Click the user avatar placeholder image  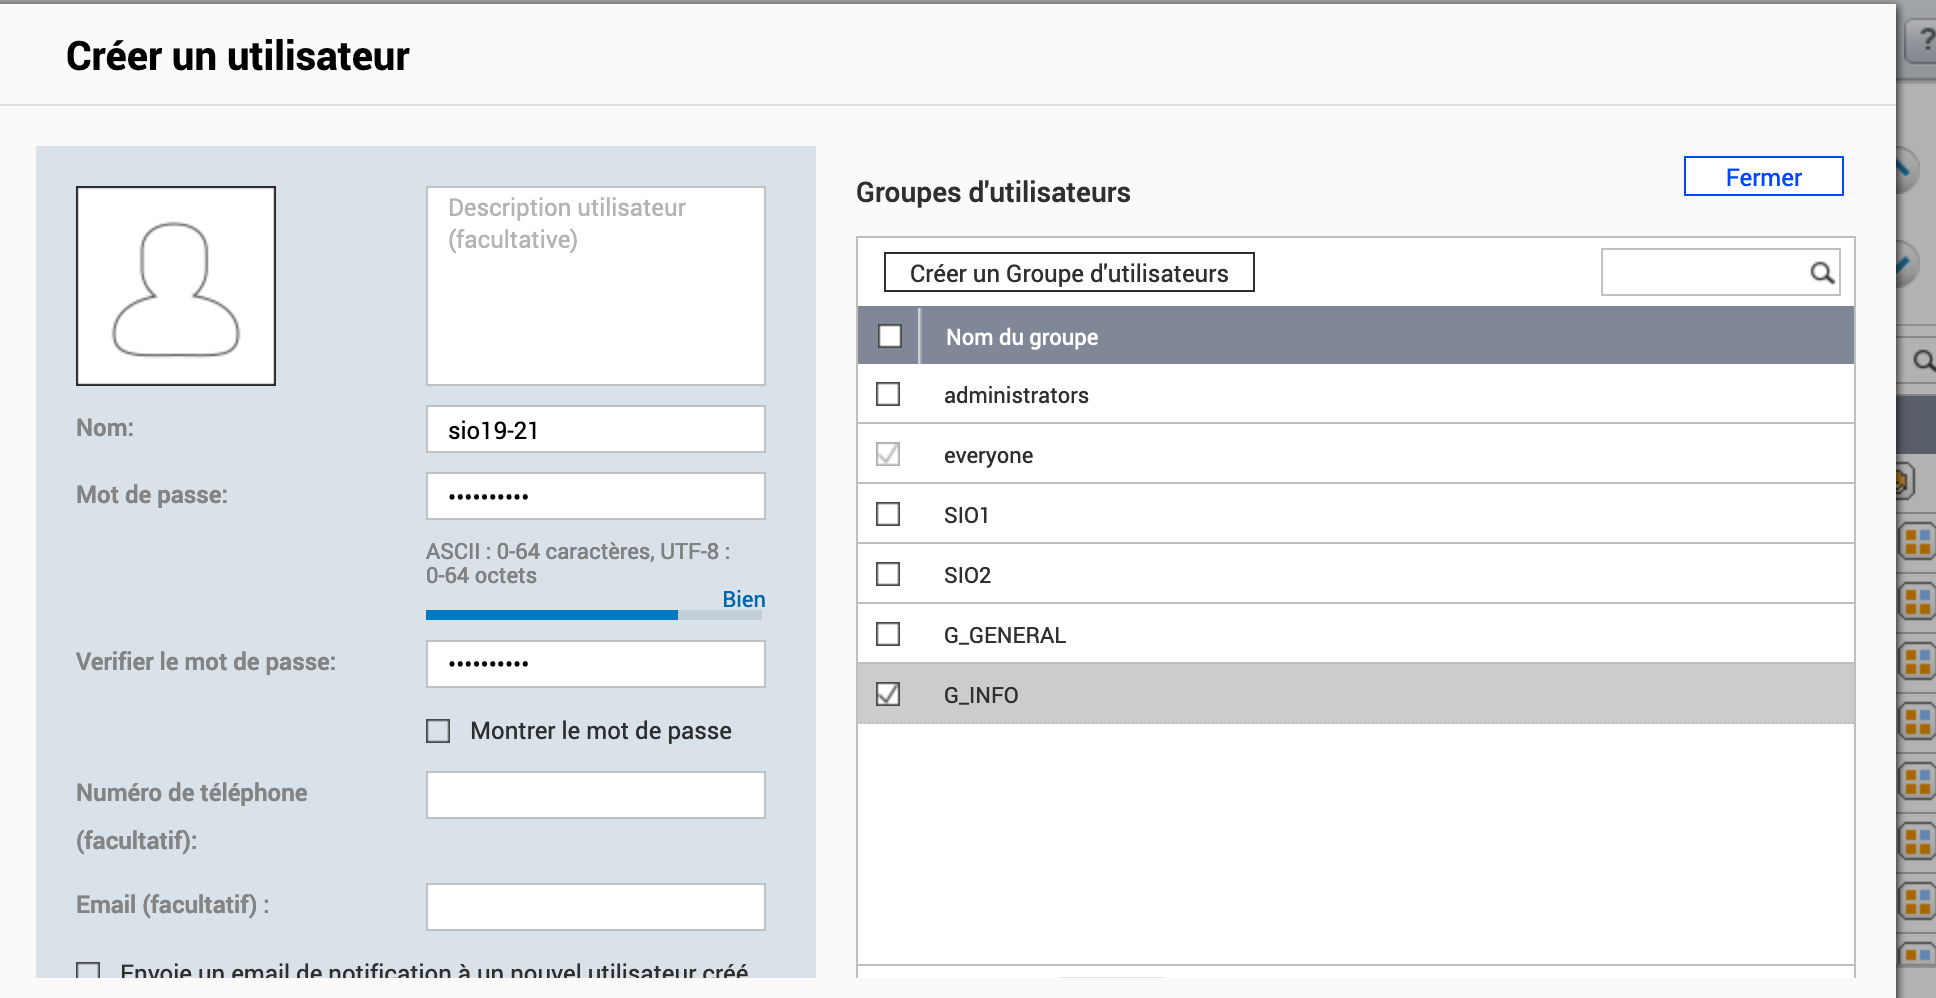(176, 286)
